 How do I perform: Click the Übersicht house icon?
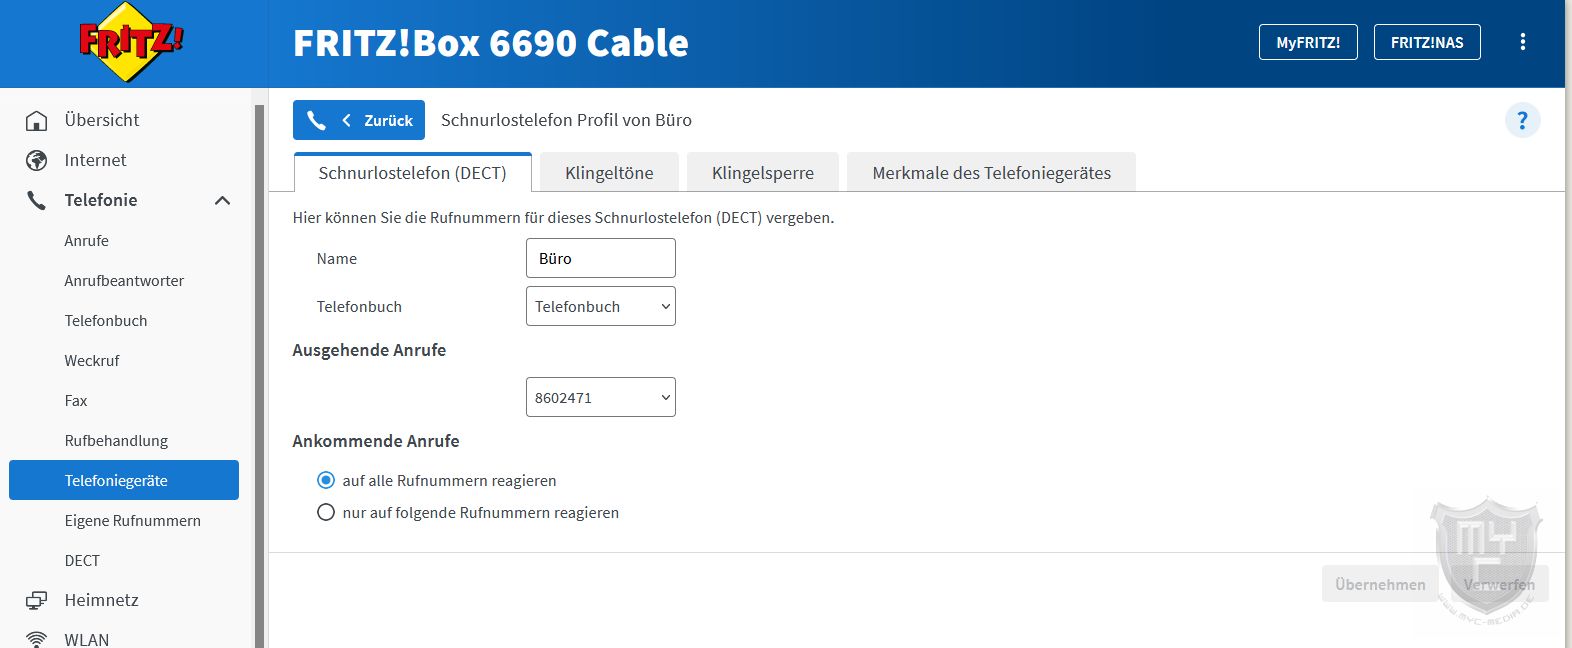(x=37, y=120)
